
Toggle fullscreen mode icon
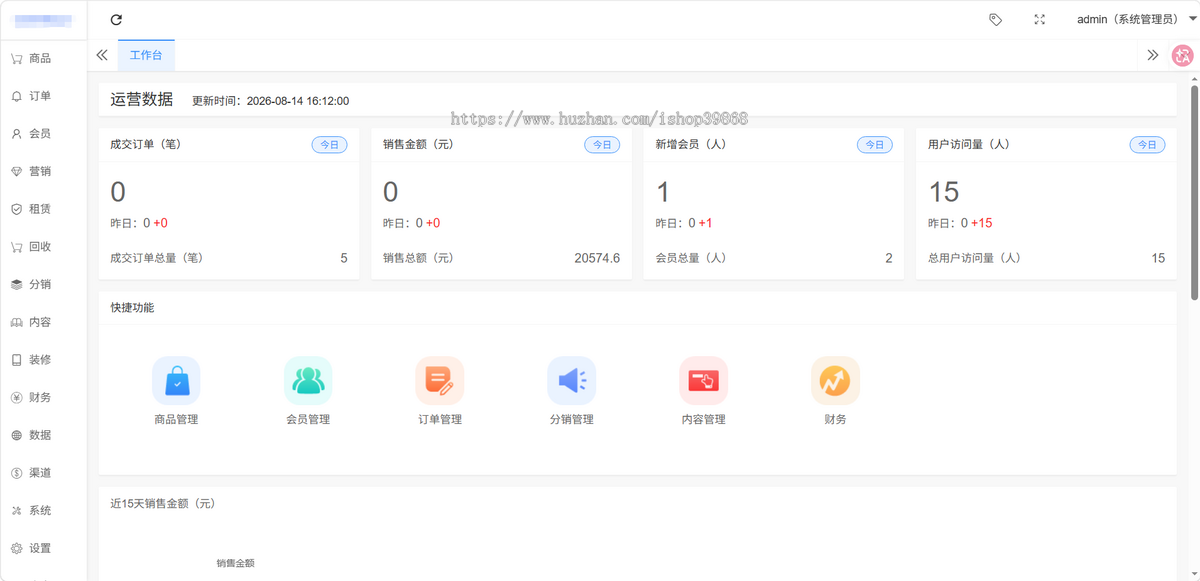(x=1039, y=19)
